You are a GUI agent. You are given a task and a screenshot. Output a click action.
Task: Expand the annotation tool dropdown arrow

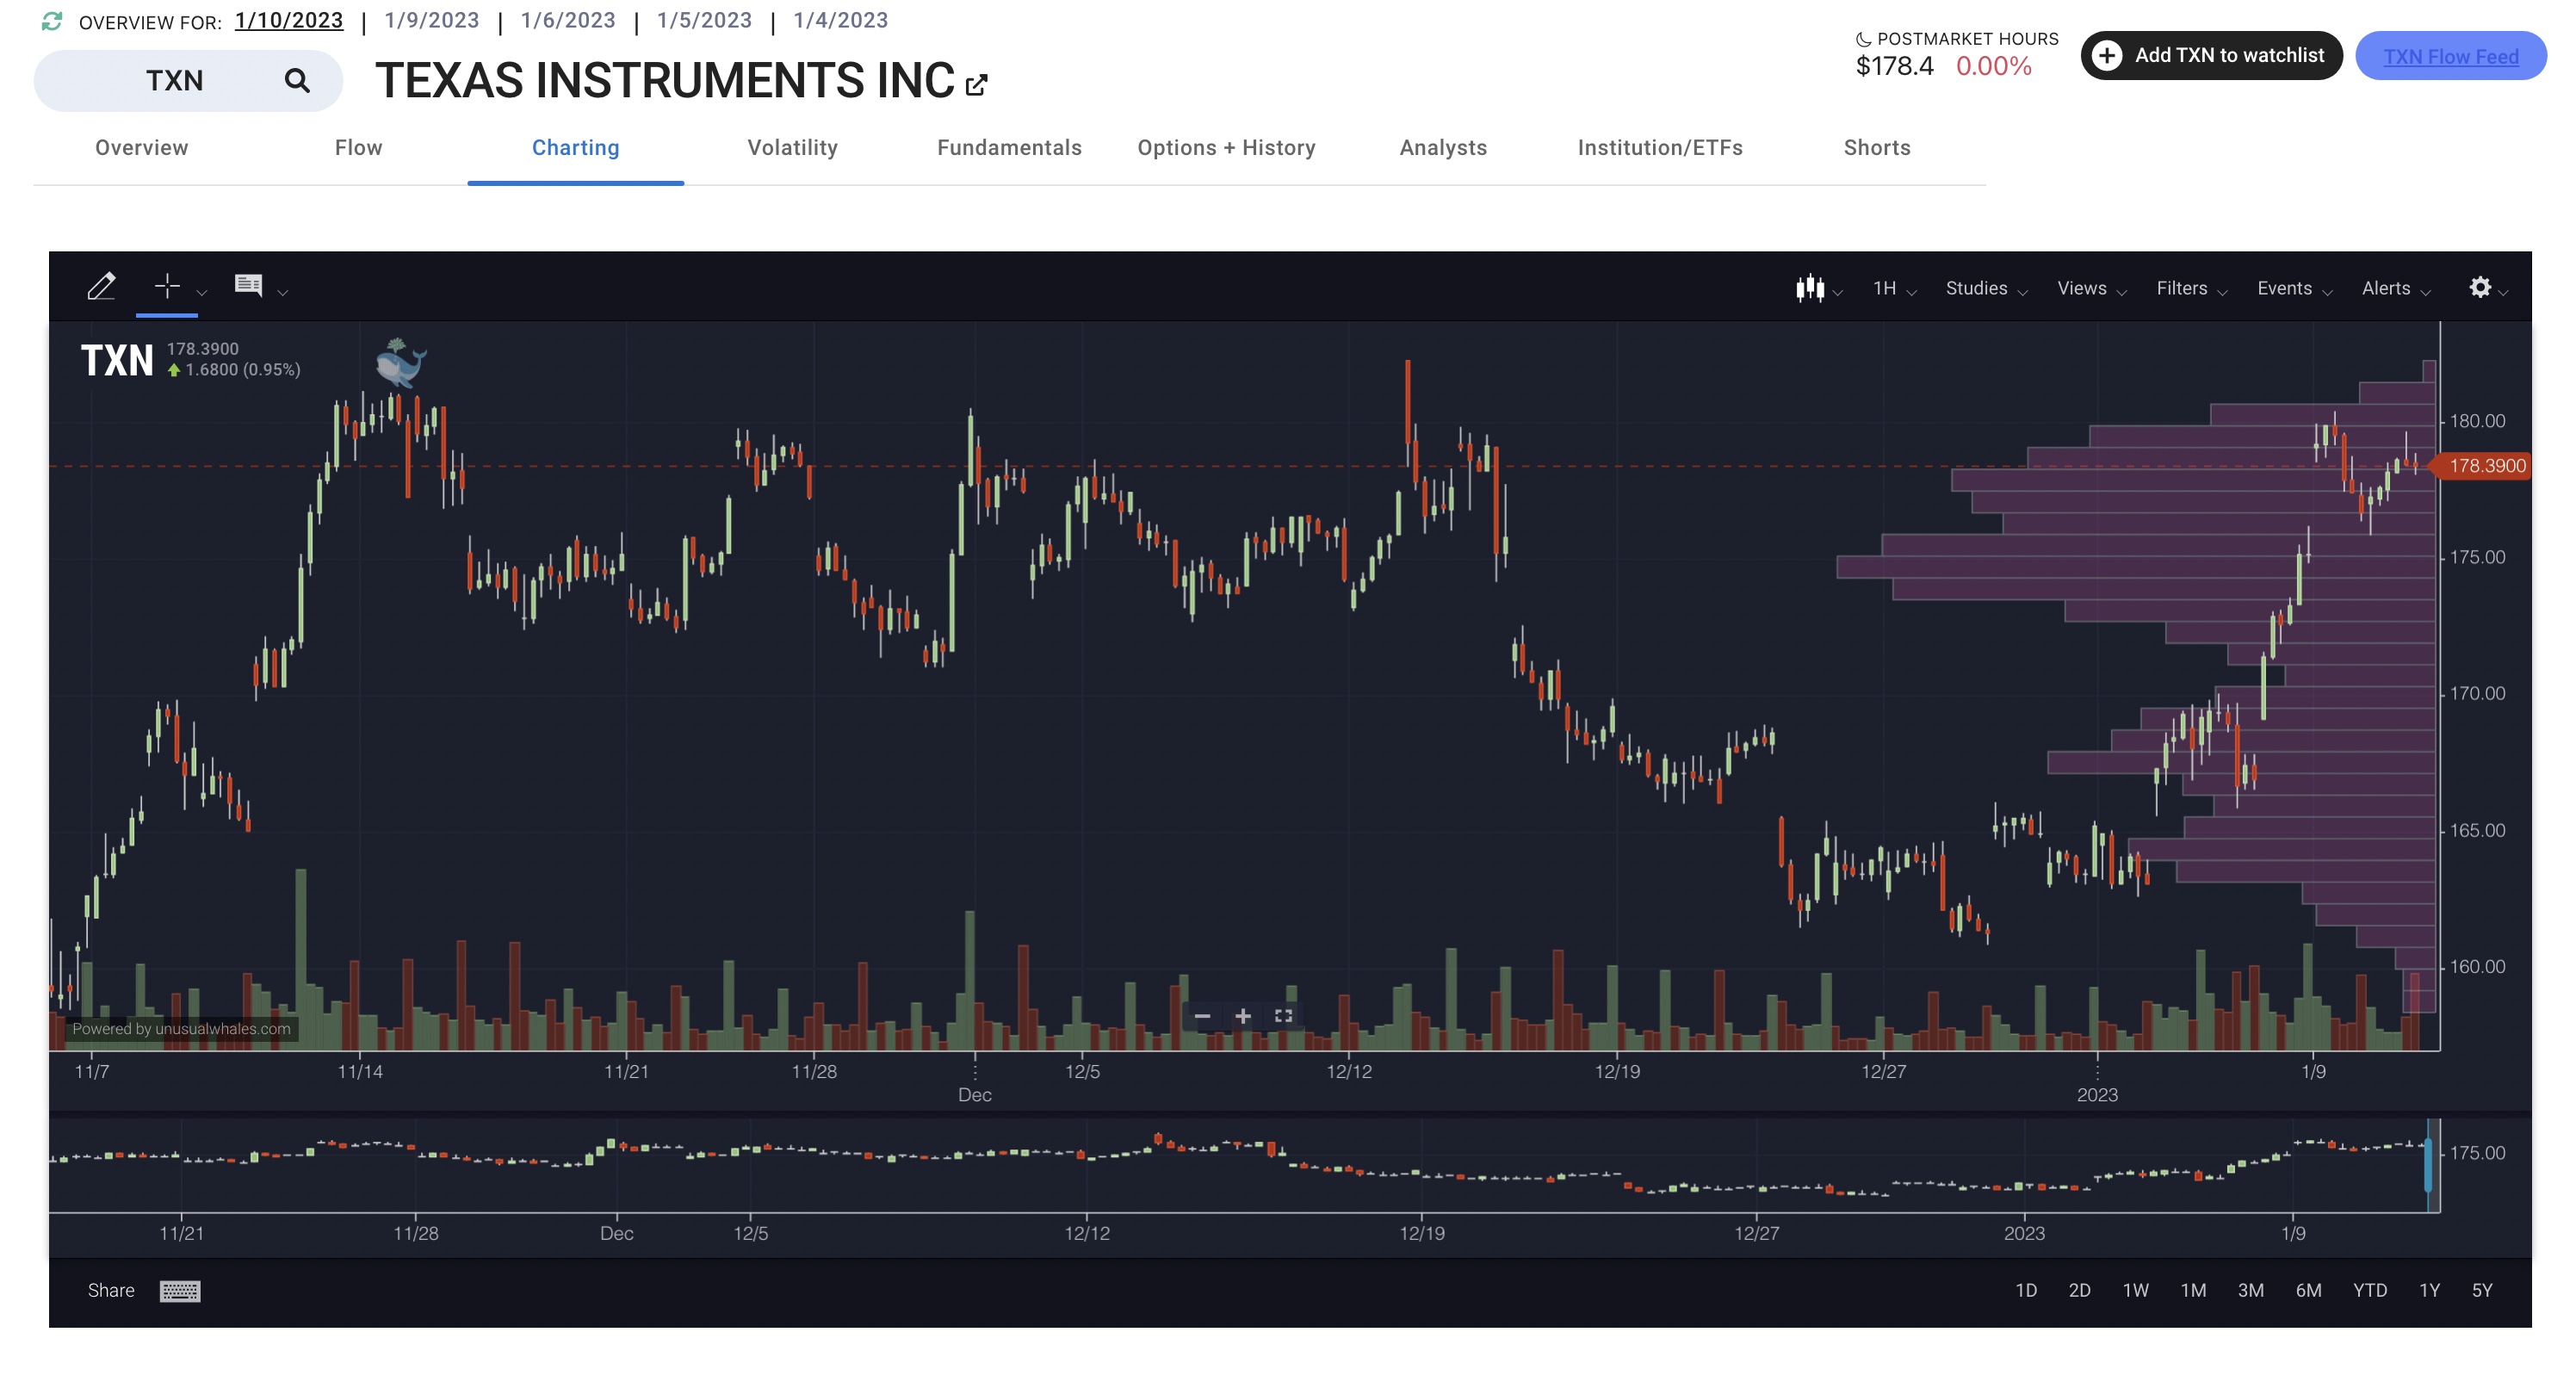click(x=283, y=292)
